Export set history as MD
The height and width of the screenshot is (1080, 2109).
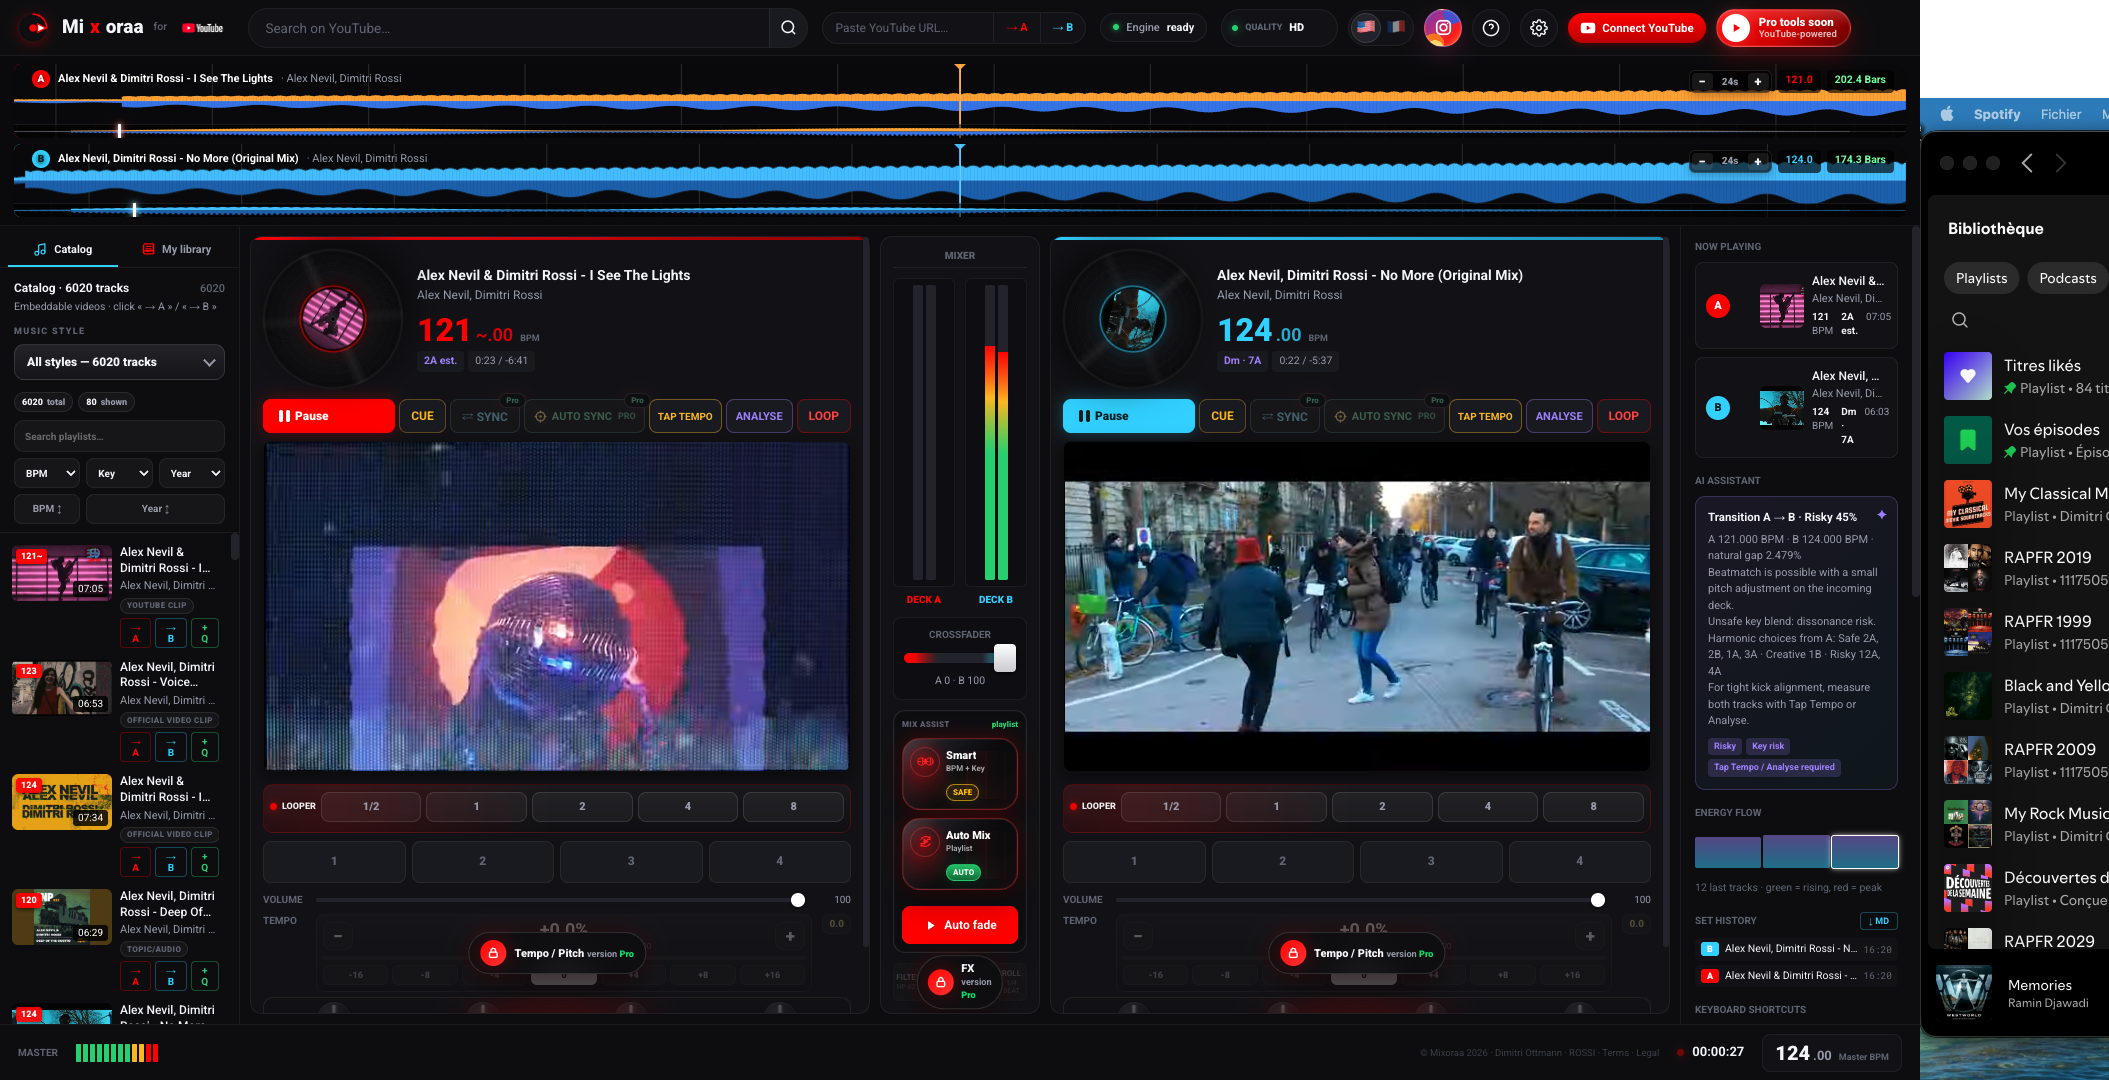pyautogui.click(x=1878, y=921)
